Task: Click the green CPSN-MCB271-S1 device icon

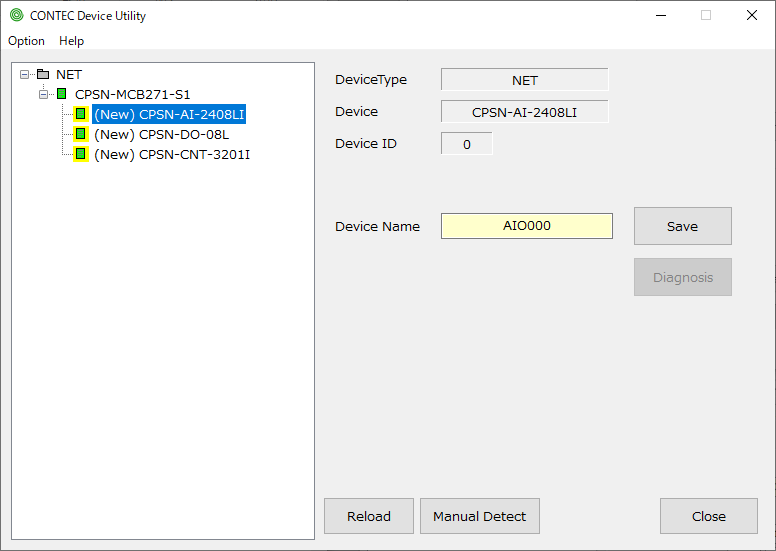Action: point(62,94)
